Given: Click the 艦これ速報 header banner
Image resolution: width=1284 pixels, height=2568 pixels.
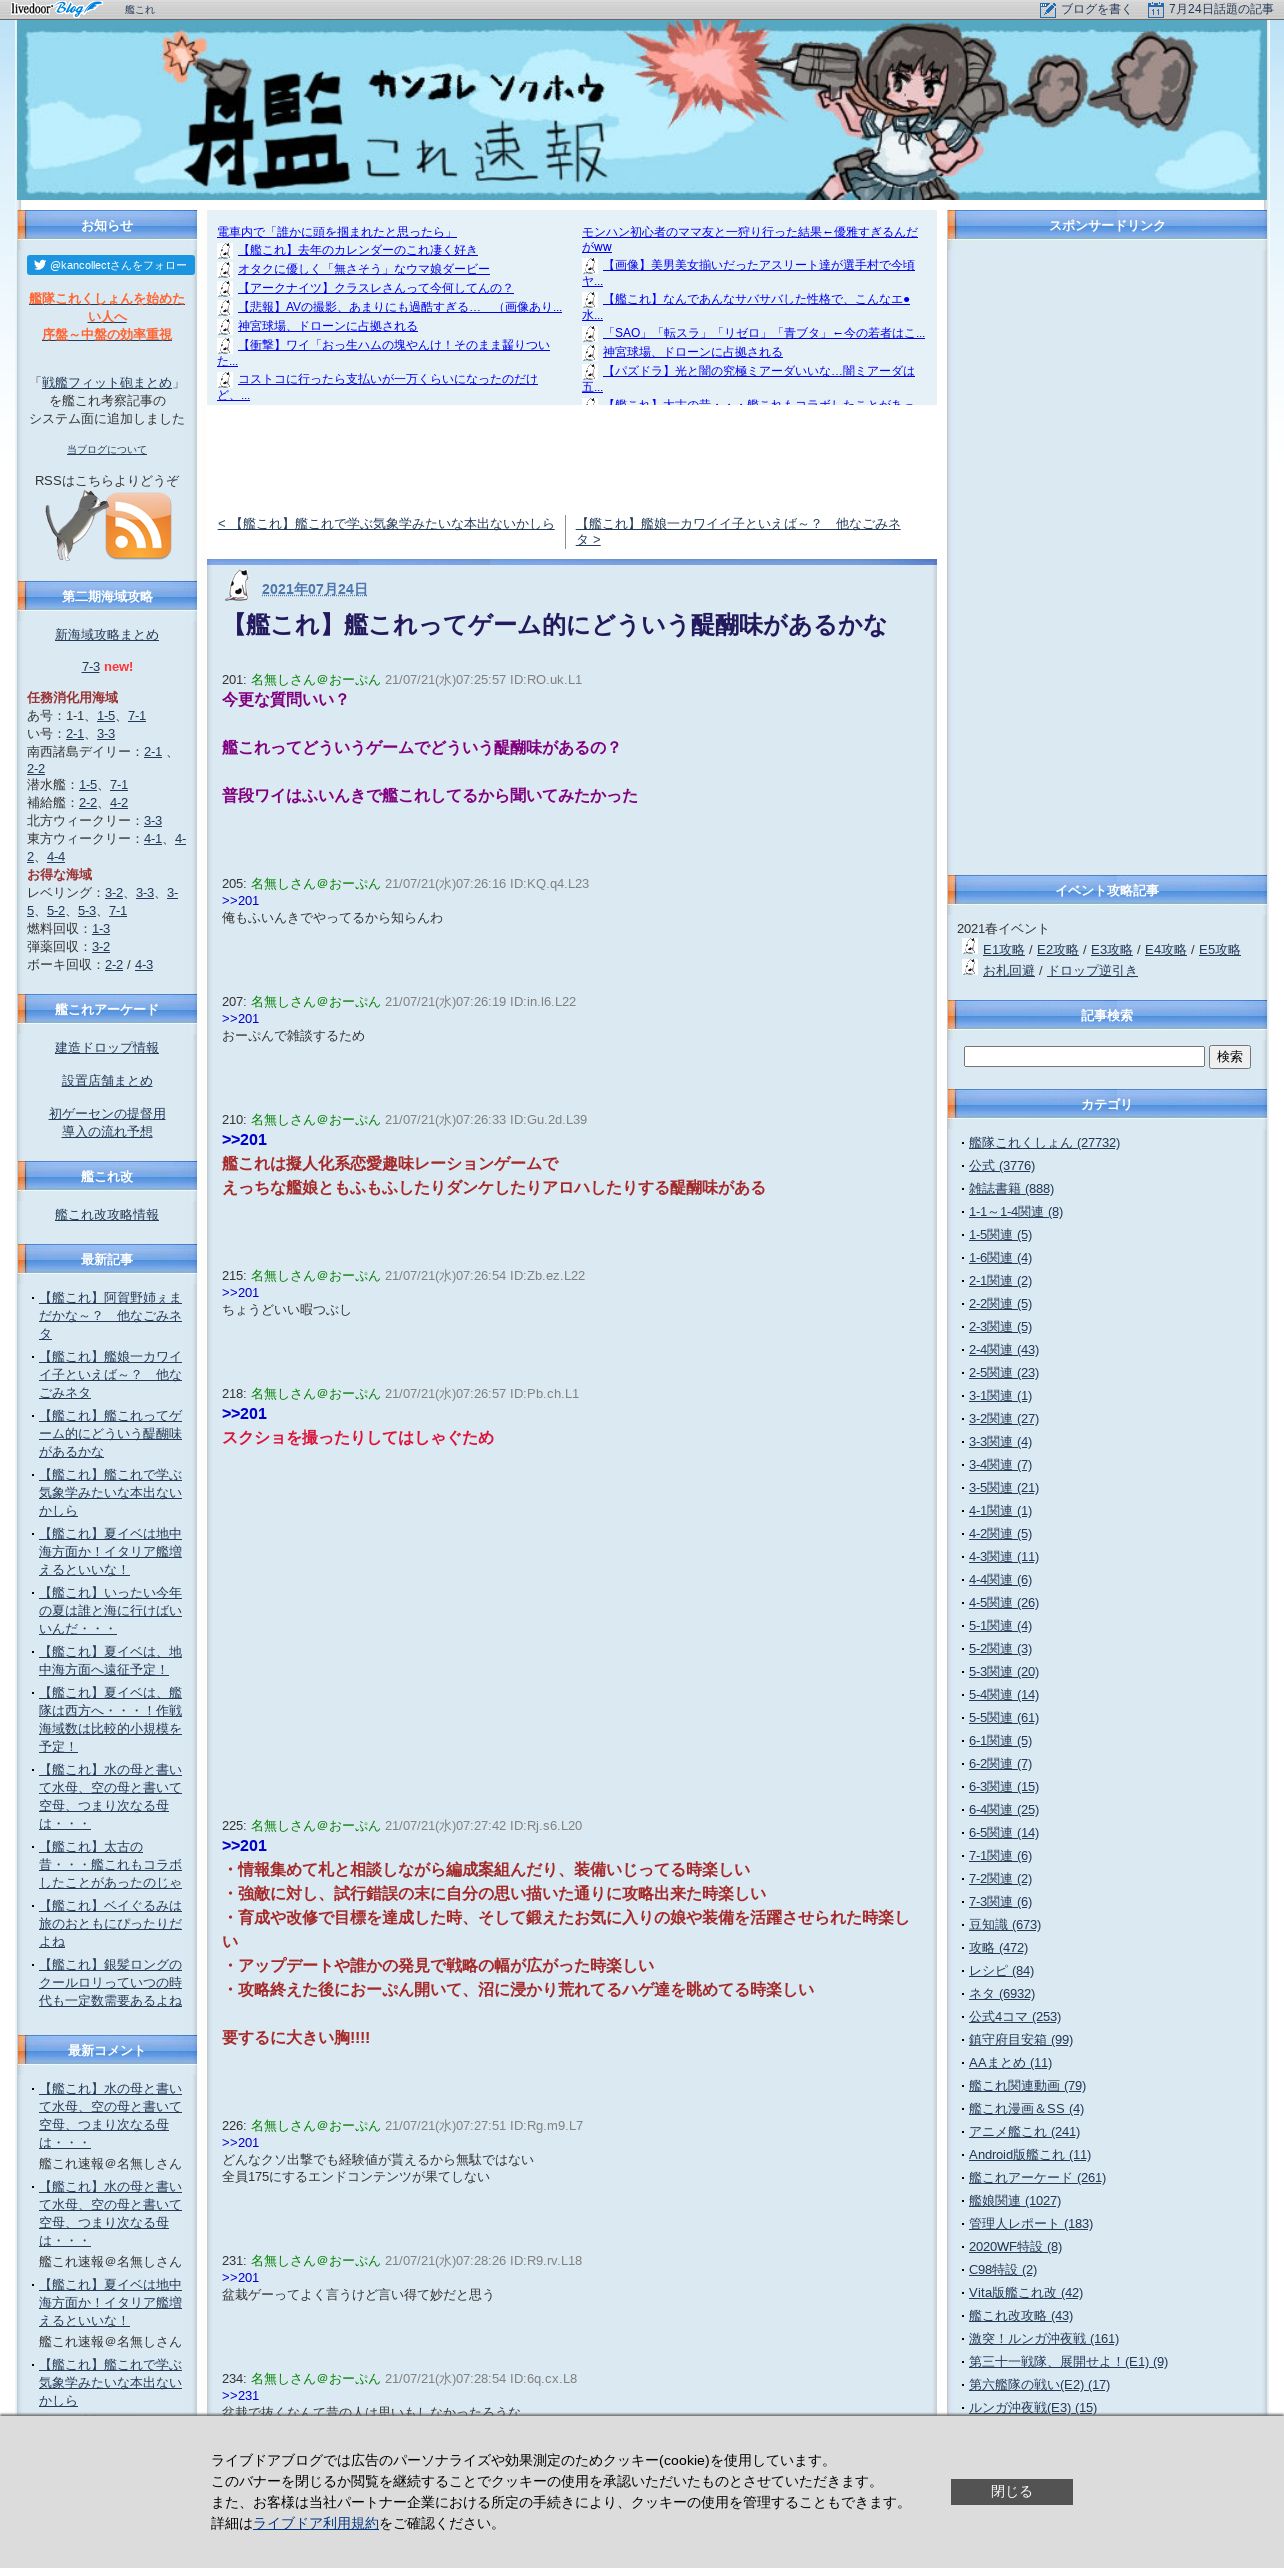Looking at the screenshot, I should coord(642,110).
